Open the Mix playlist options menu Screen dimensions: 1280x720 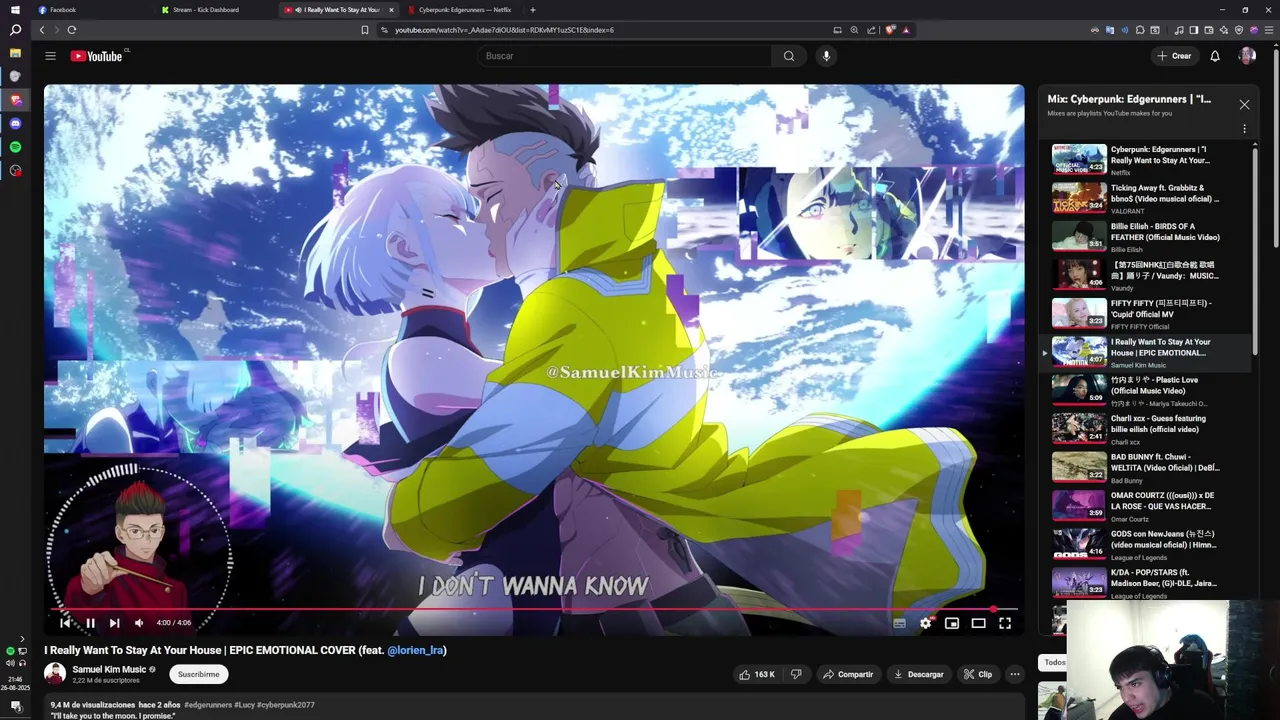click(x=1244, y=129)
